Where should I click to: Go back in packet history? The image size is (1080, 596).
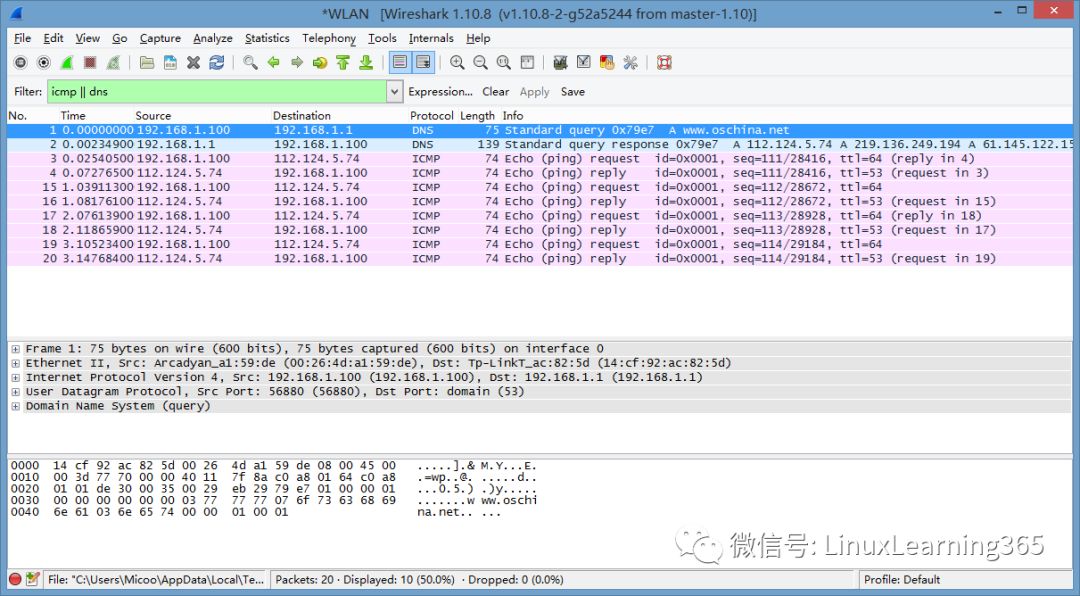coord(273,63)
